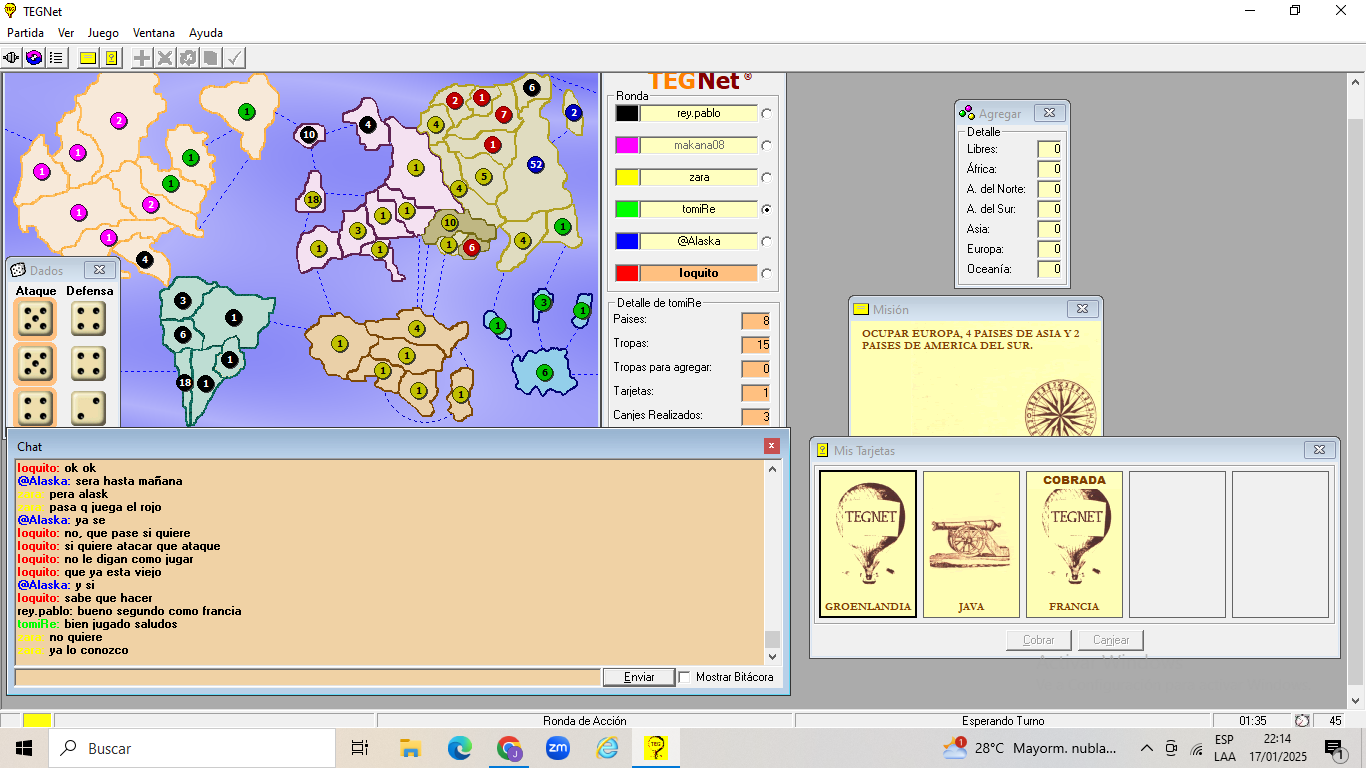Image resolution: width=1366 pixels, height=768 pixels.
Task: Close the Dados panel
Action: click(x=98, y=270)
